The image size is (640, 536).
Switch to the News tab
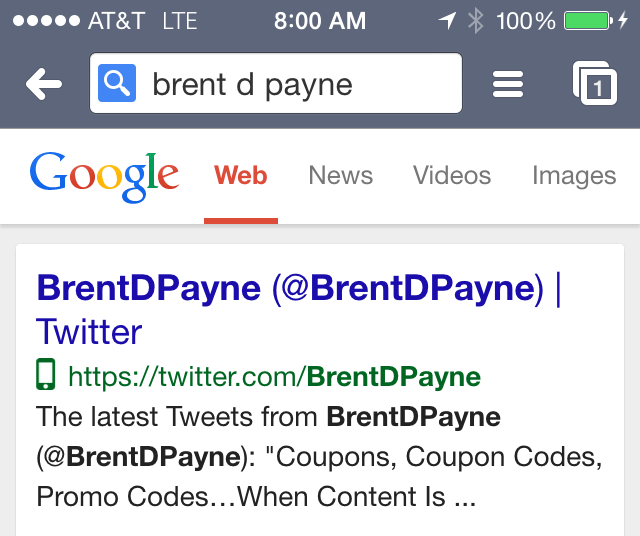(340, 176)
